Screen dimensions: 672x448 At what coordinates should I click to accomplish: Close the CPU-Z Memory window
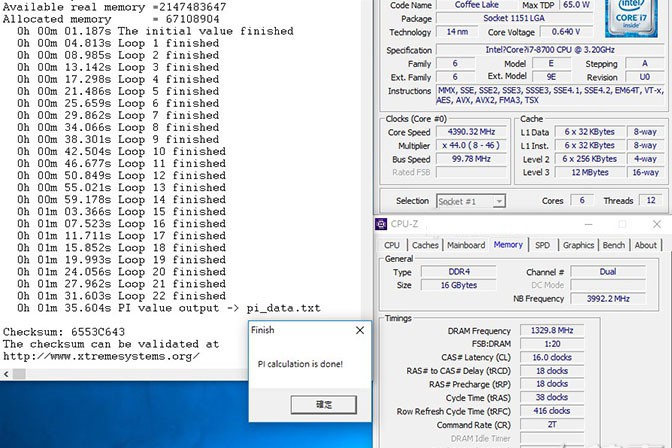[657, 224]
